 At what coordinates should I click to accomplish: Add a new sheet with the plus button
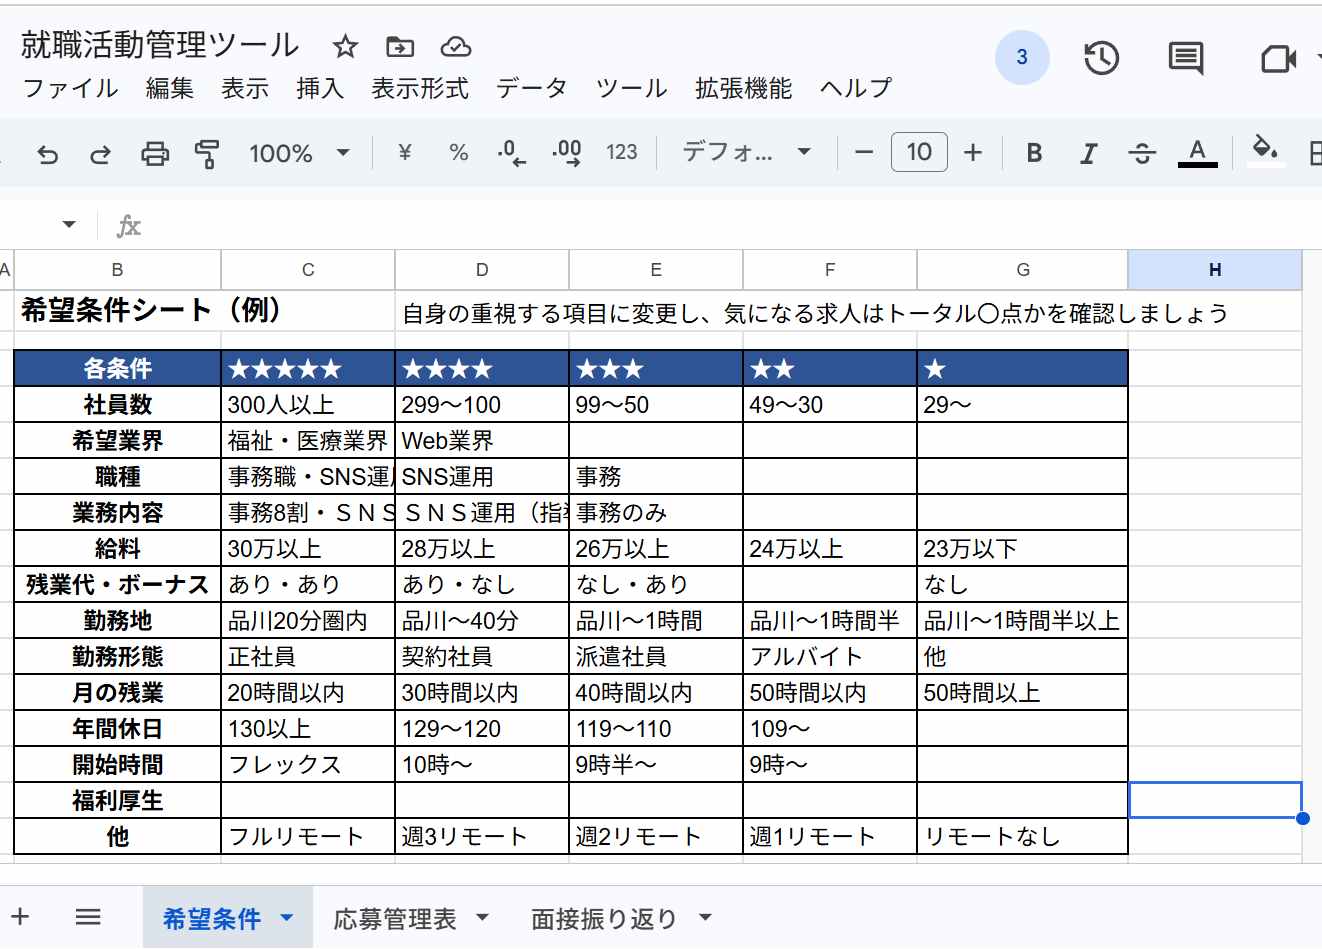22,916
